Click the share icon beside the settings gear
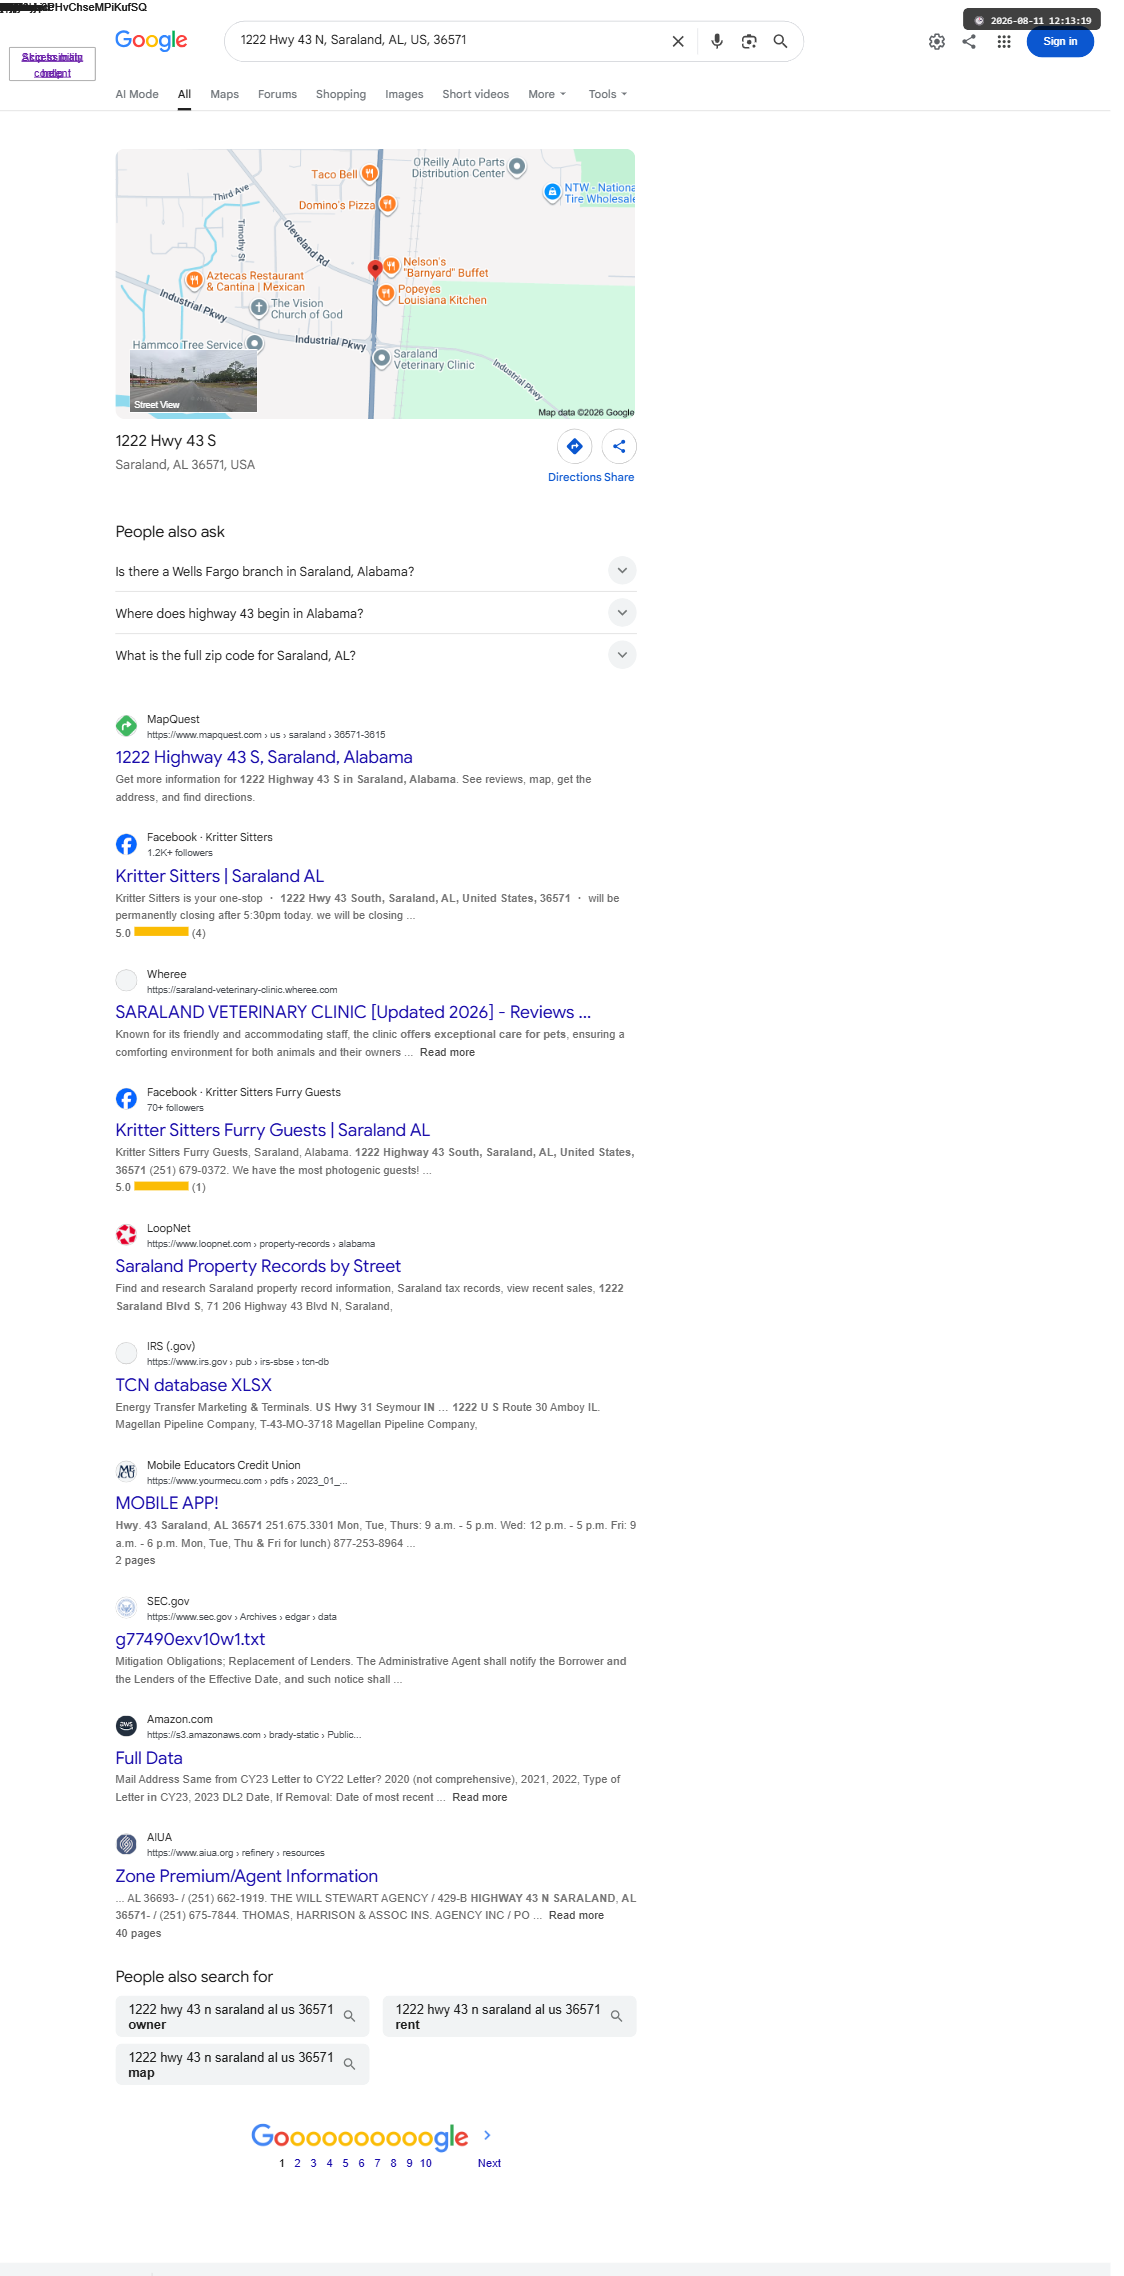This screenshot has width=1124, height=2276. 969,42
